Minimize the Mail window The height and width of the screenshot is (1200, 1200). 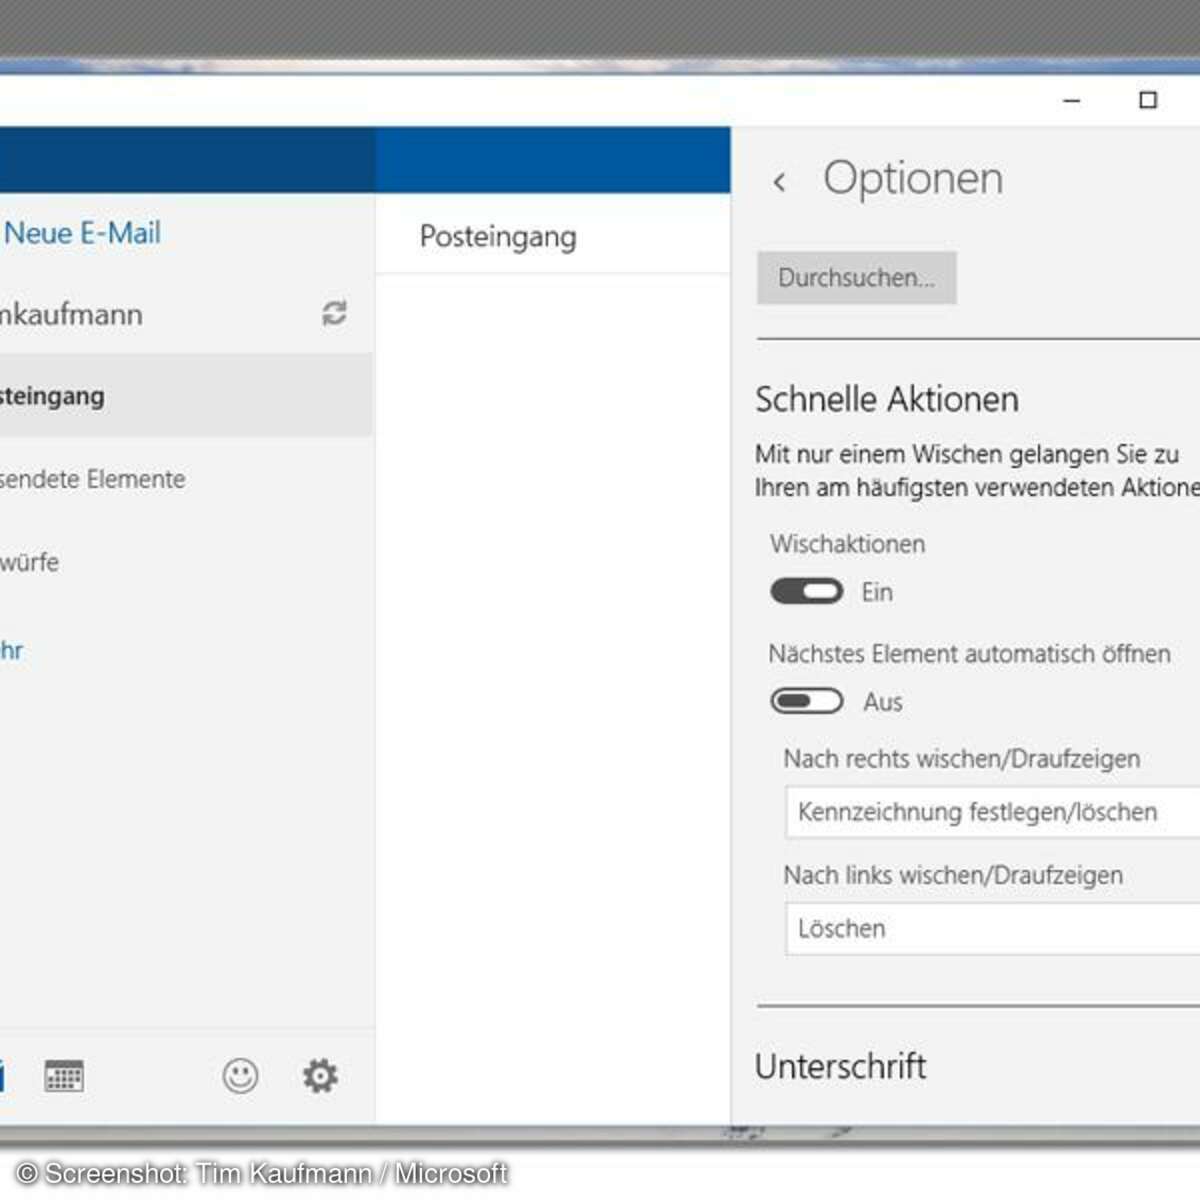[x=1071, y=101]
